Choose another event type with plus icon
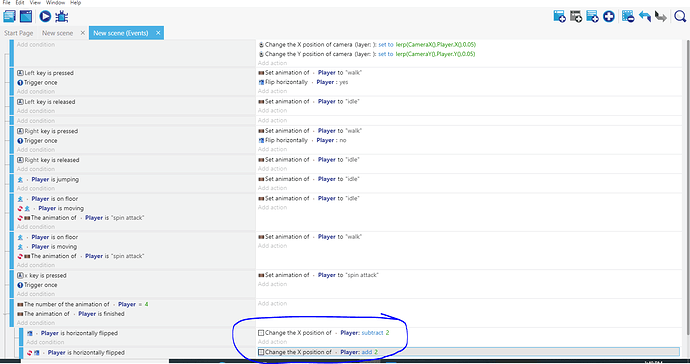 coord(609,16)
